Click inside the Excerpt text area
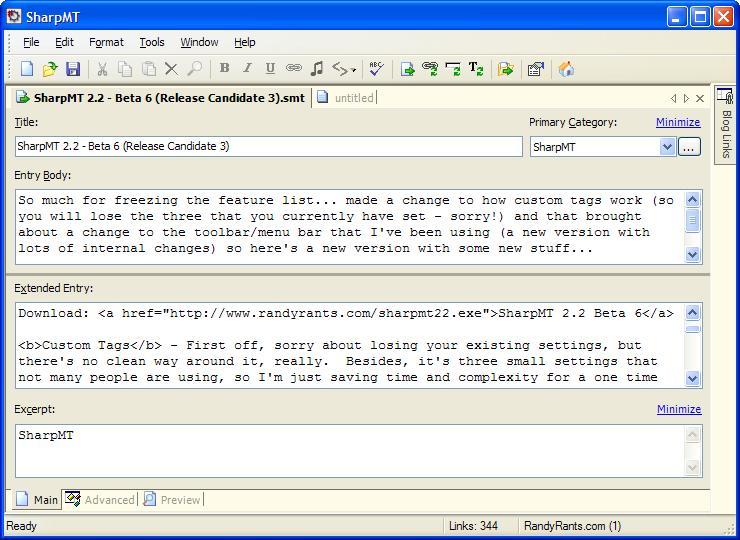The width and height of the screenshot is (740, 540). [x=350, y=451]
